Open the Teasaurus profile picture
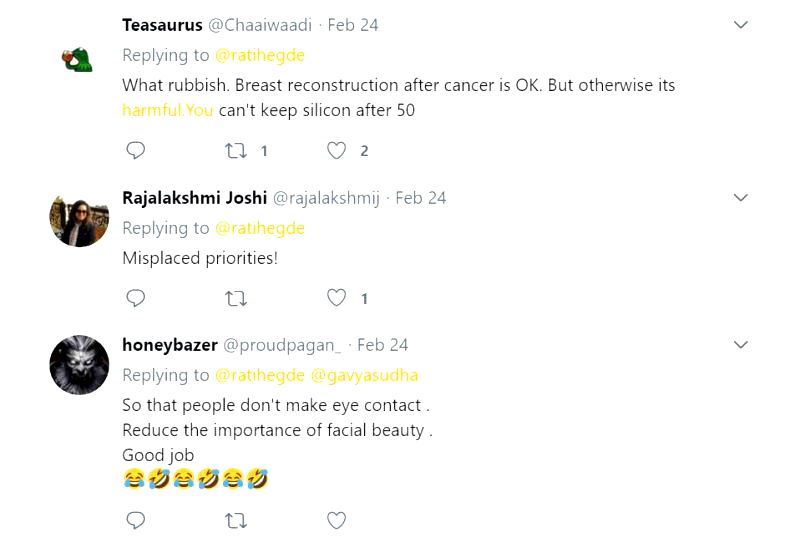The width and height of the screenshot is (800, 543). coord(78,57)
